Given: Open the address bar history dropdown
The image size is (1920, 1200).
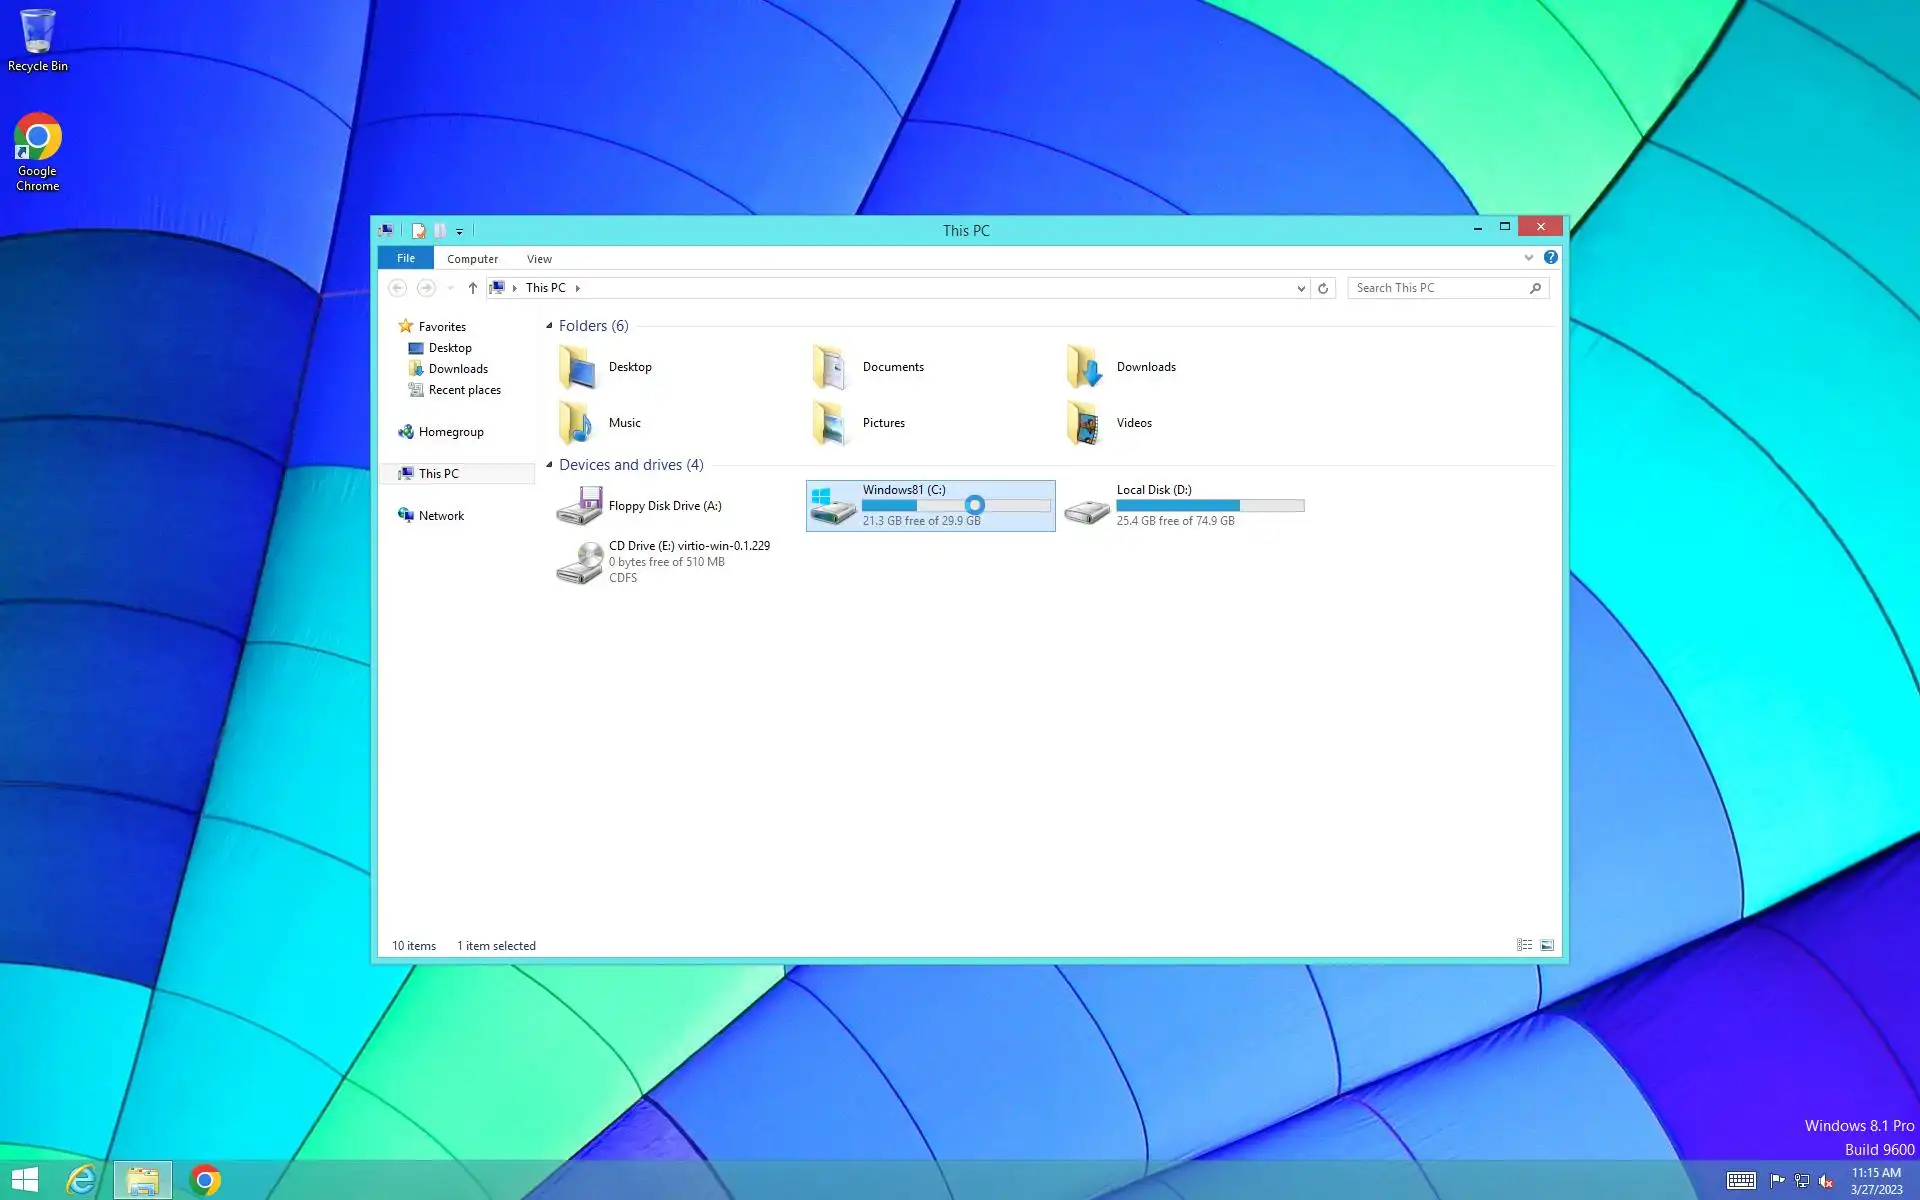Looking at the screenshot, I should 1300,288.
